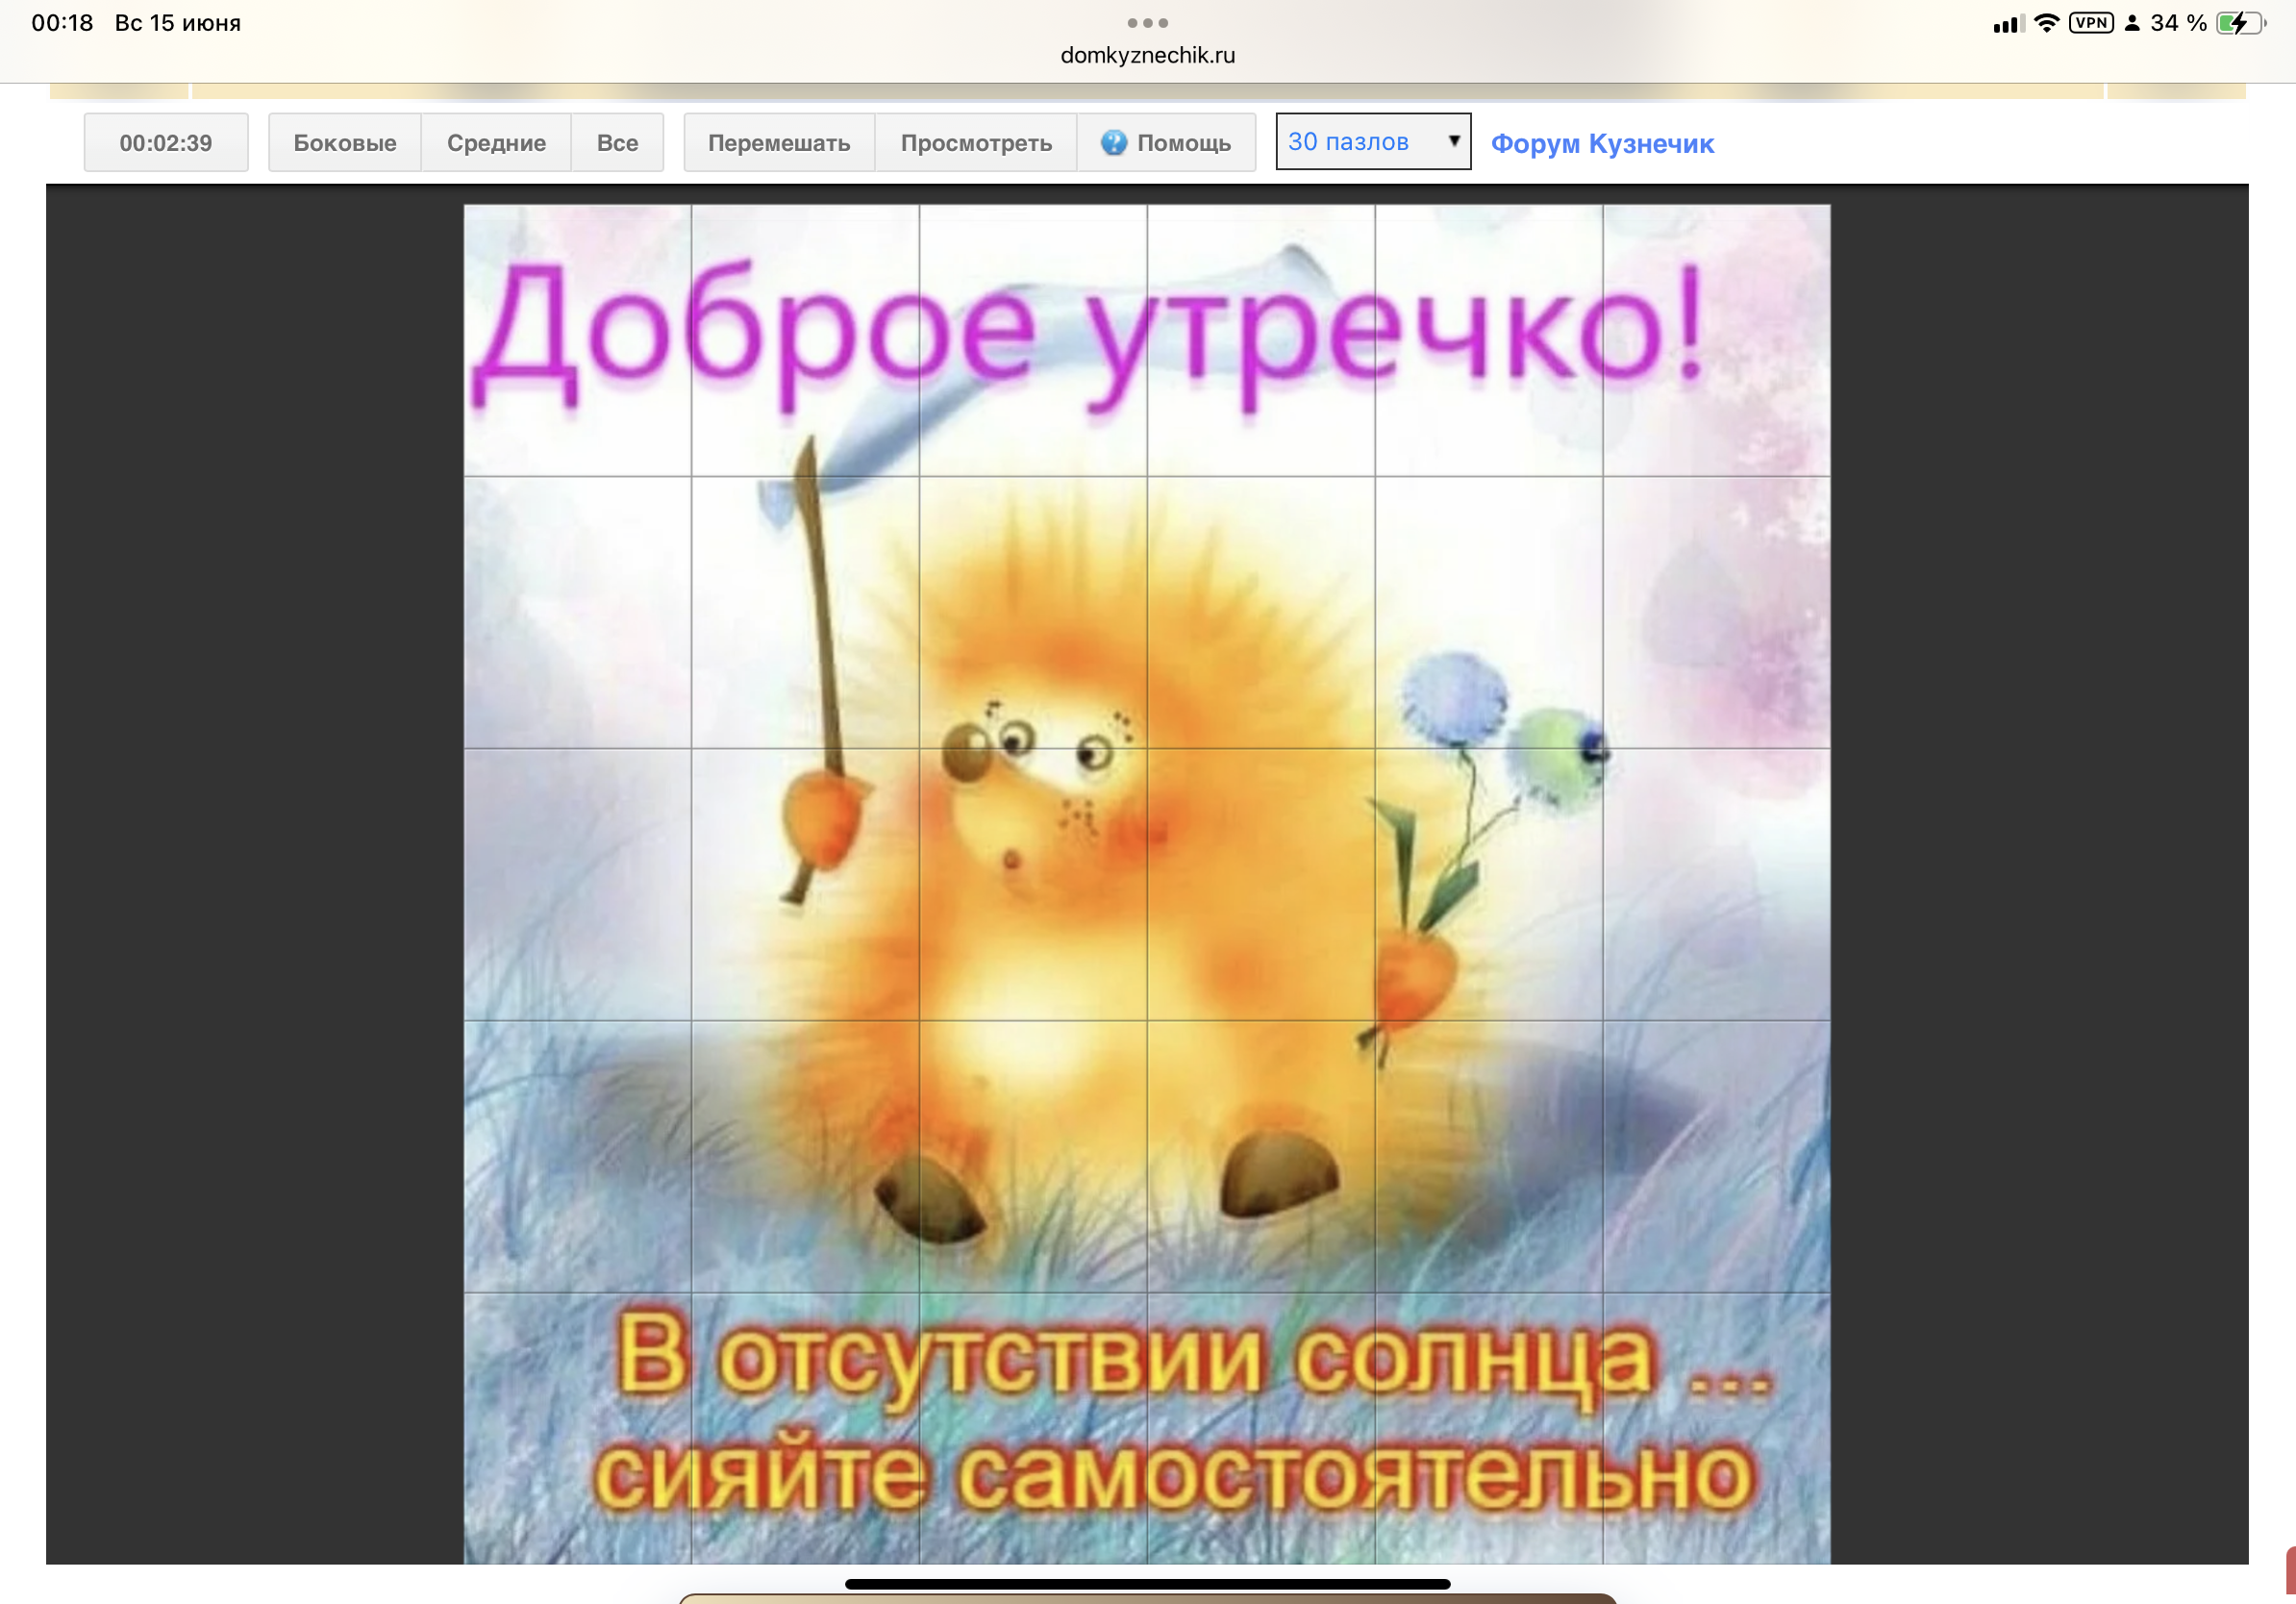2296x1604 pixels.
Task: Tap the VPN status indicator
Action: (2090, 23)
